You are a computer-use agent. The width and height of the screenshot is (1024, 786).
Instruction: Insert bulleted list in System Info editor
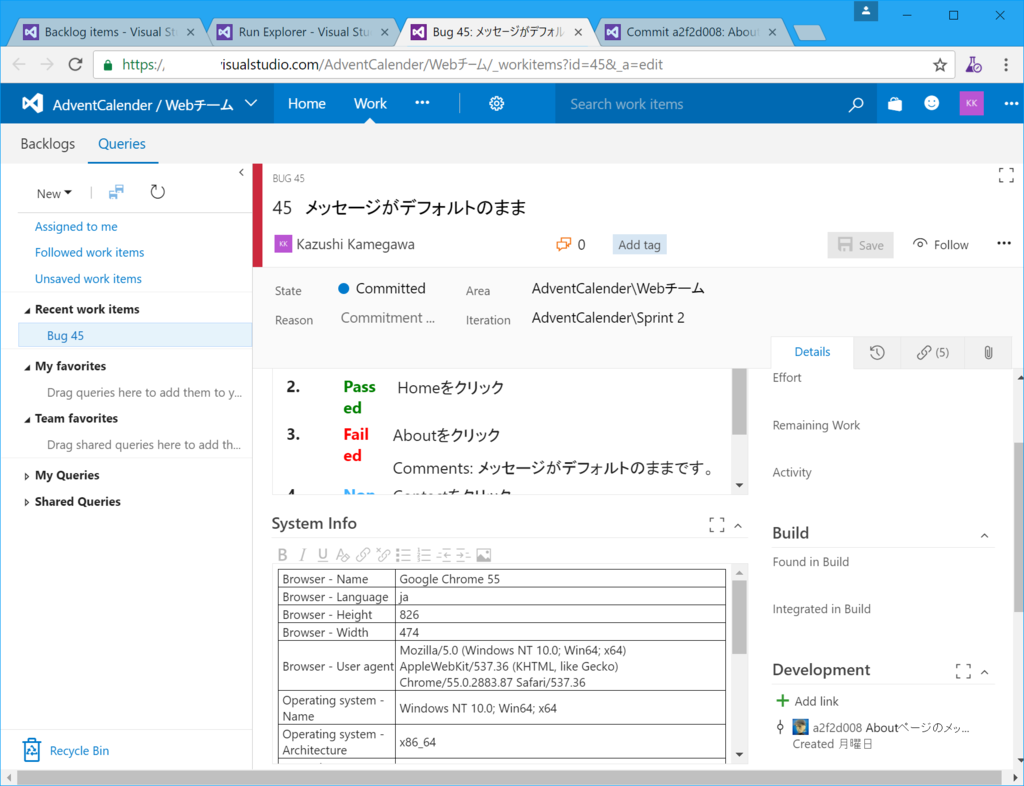(x=403, y=555)
